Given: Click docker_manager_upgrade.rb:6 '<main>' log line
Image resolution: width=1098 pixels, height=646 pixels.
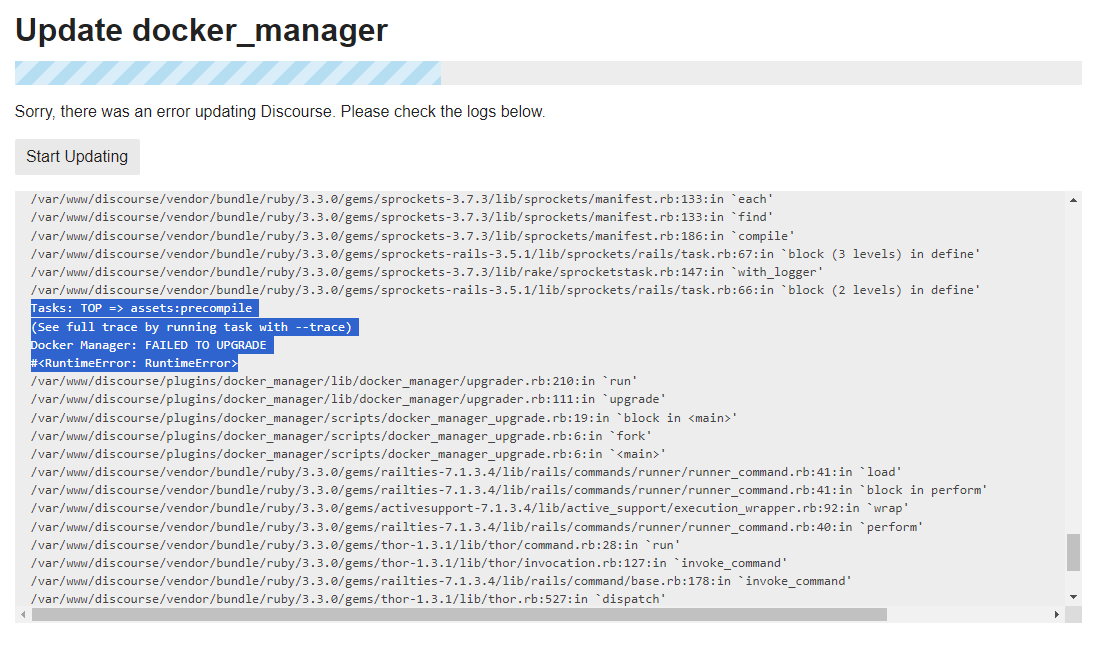Looking at the screenshot, I should [348, 454].
